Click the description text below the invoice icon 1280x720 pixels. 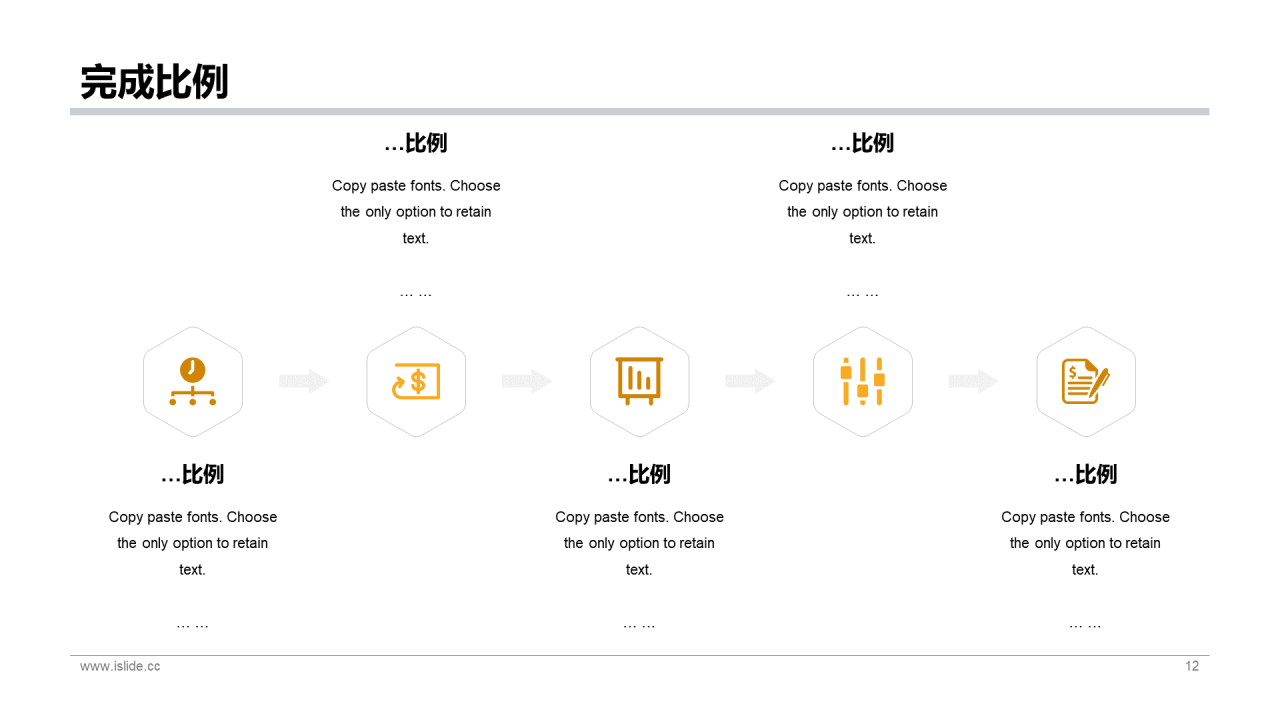point(1086,543)
